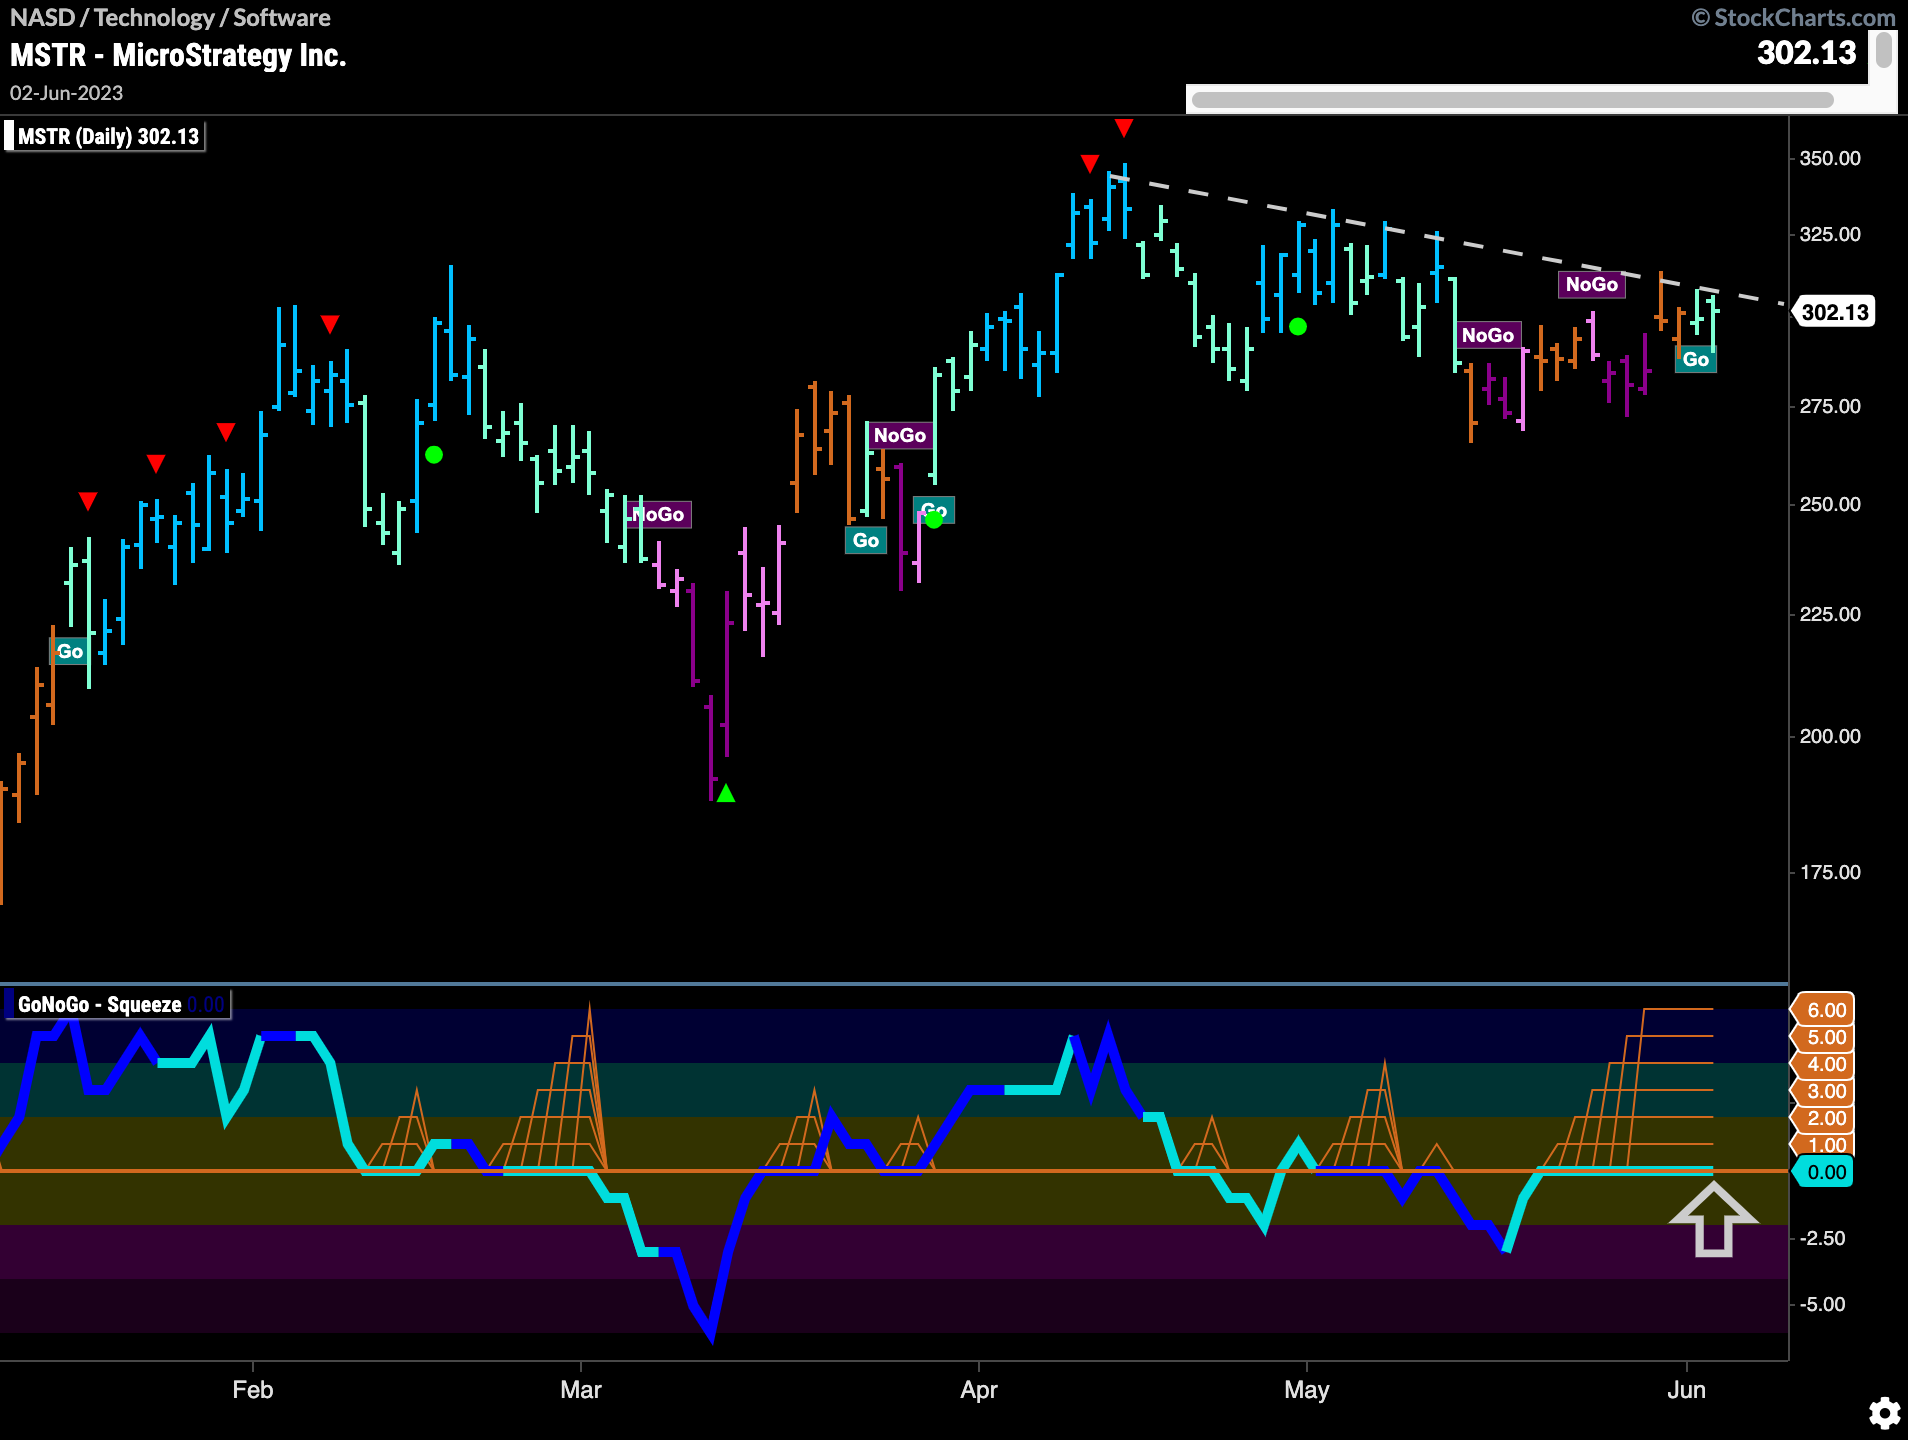Open the settings gear icon
1908x1440 pixels.
pos(1884,1413)
